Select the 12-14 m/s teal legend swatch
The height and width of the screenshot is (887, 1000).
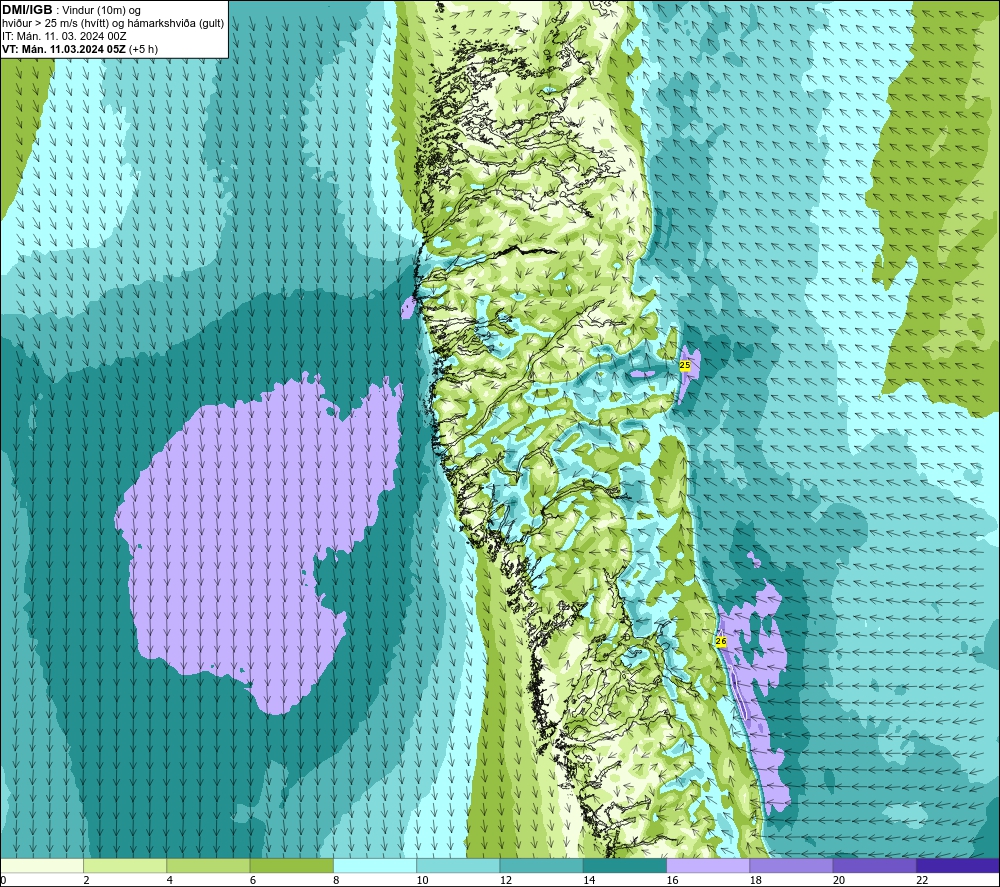point(541,865)
